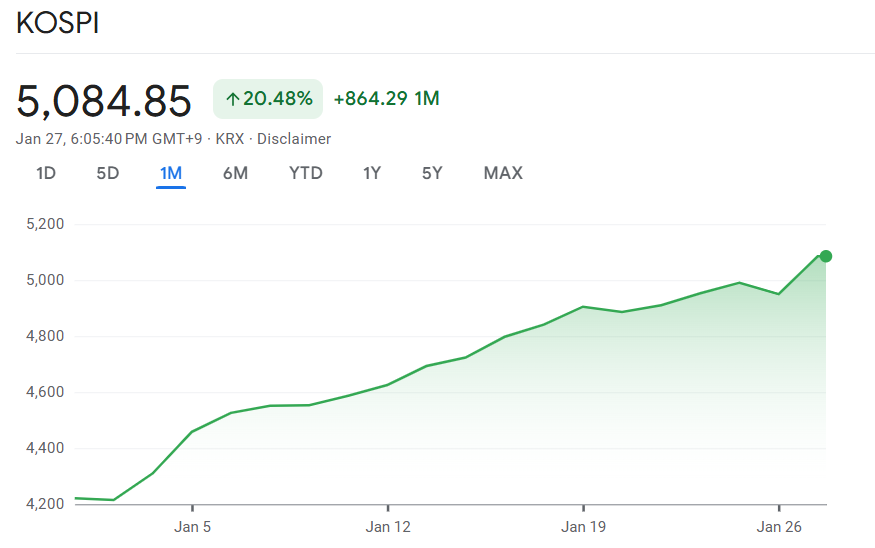Click the KOSPI index title
The height and width of the screenshot is (548, 875).
pyautogui.click(x=58, y=25)
